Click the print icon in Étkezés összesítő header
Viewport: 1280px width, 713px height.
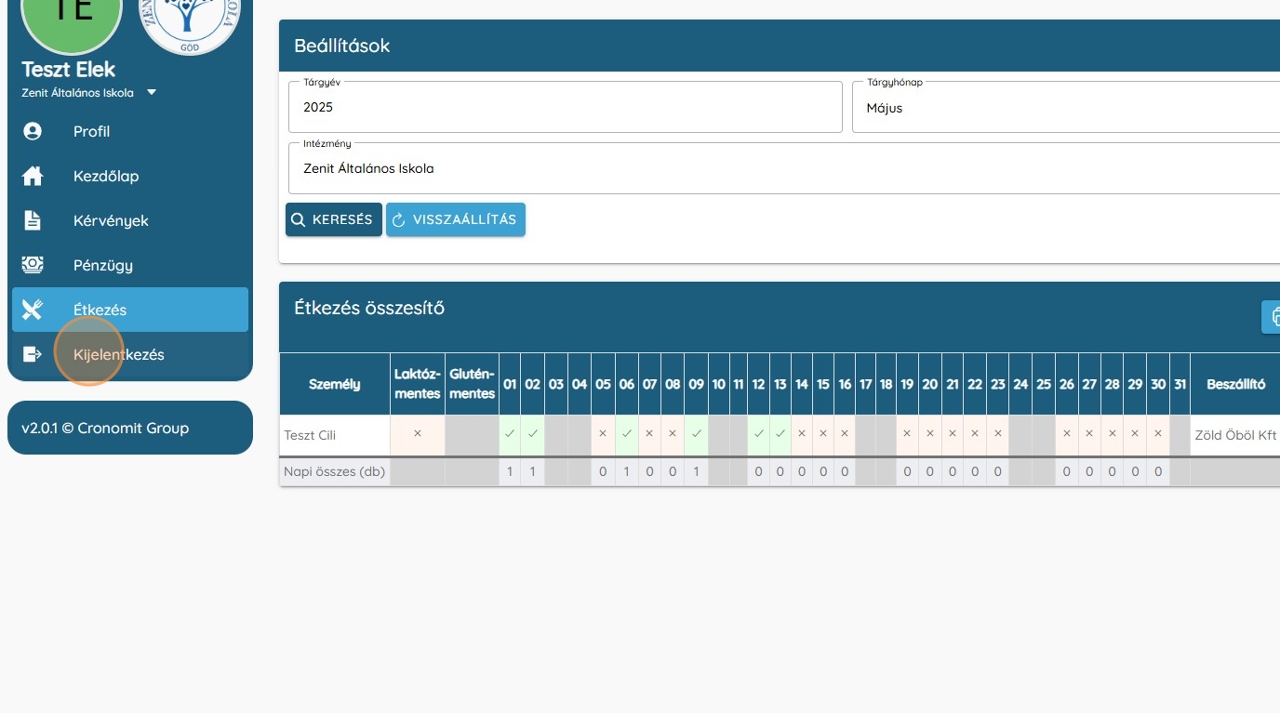[x=1273, y=317]
